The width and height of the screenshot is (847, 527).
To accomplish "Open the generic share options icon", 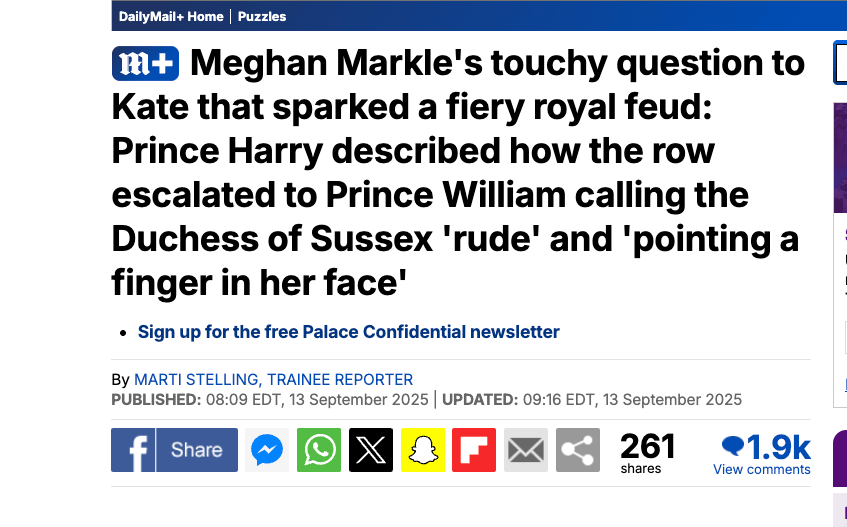I will point(578,450).
